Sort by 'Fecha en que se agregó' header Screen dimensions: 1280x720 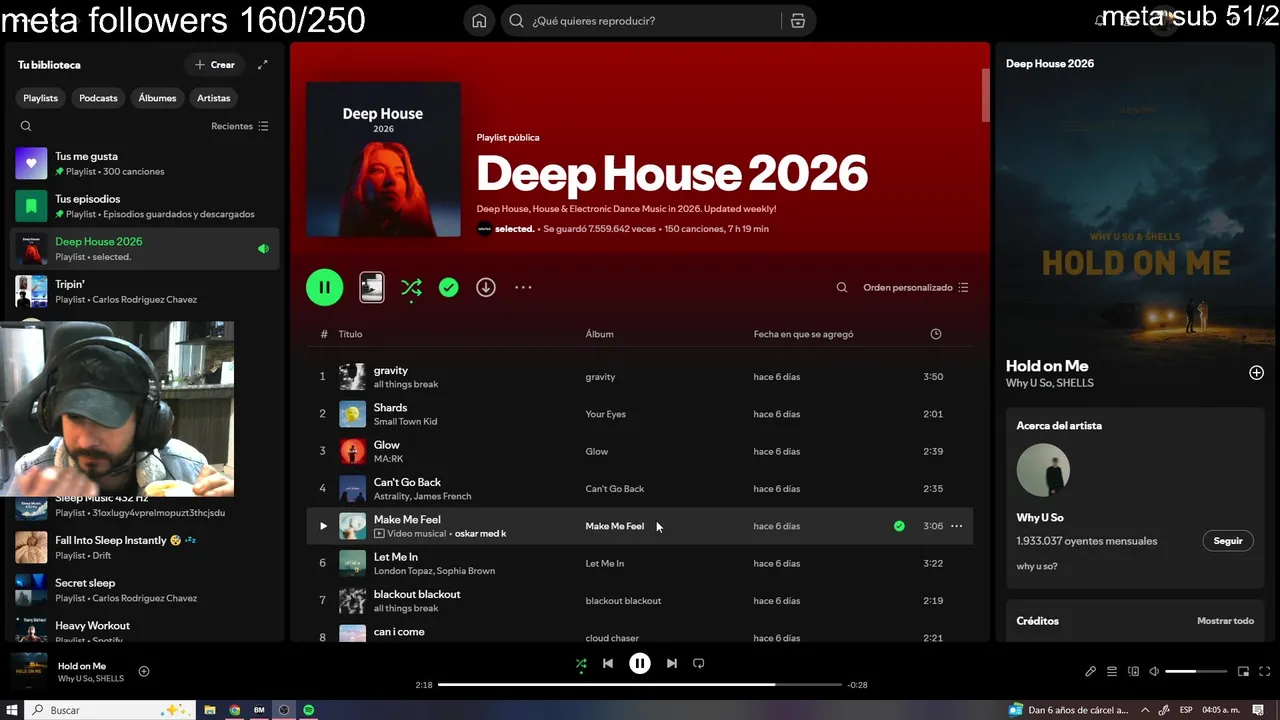point(803,334)
